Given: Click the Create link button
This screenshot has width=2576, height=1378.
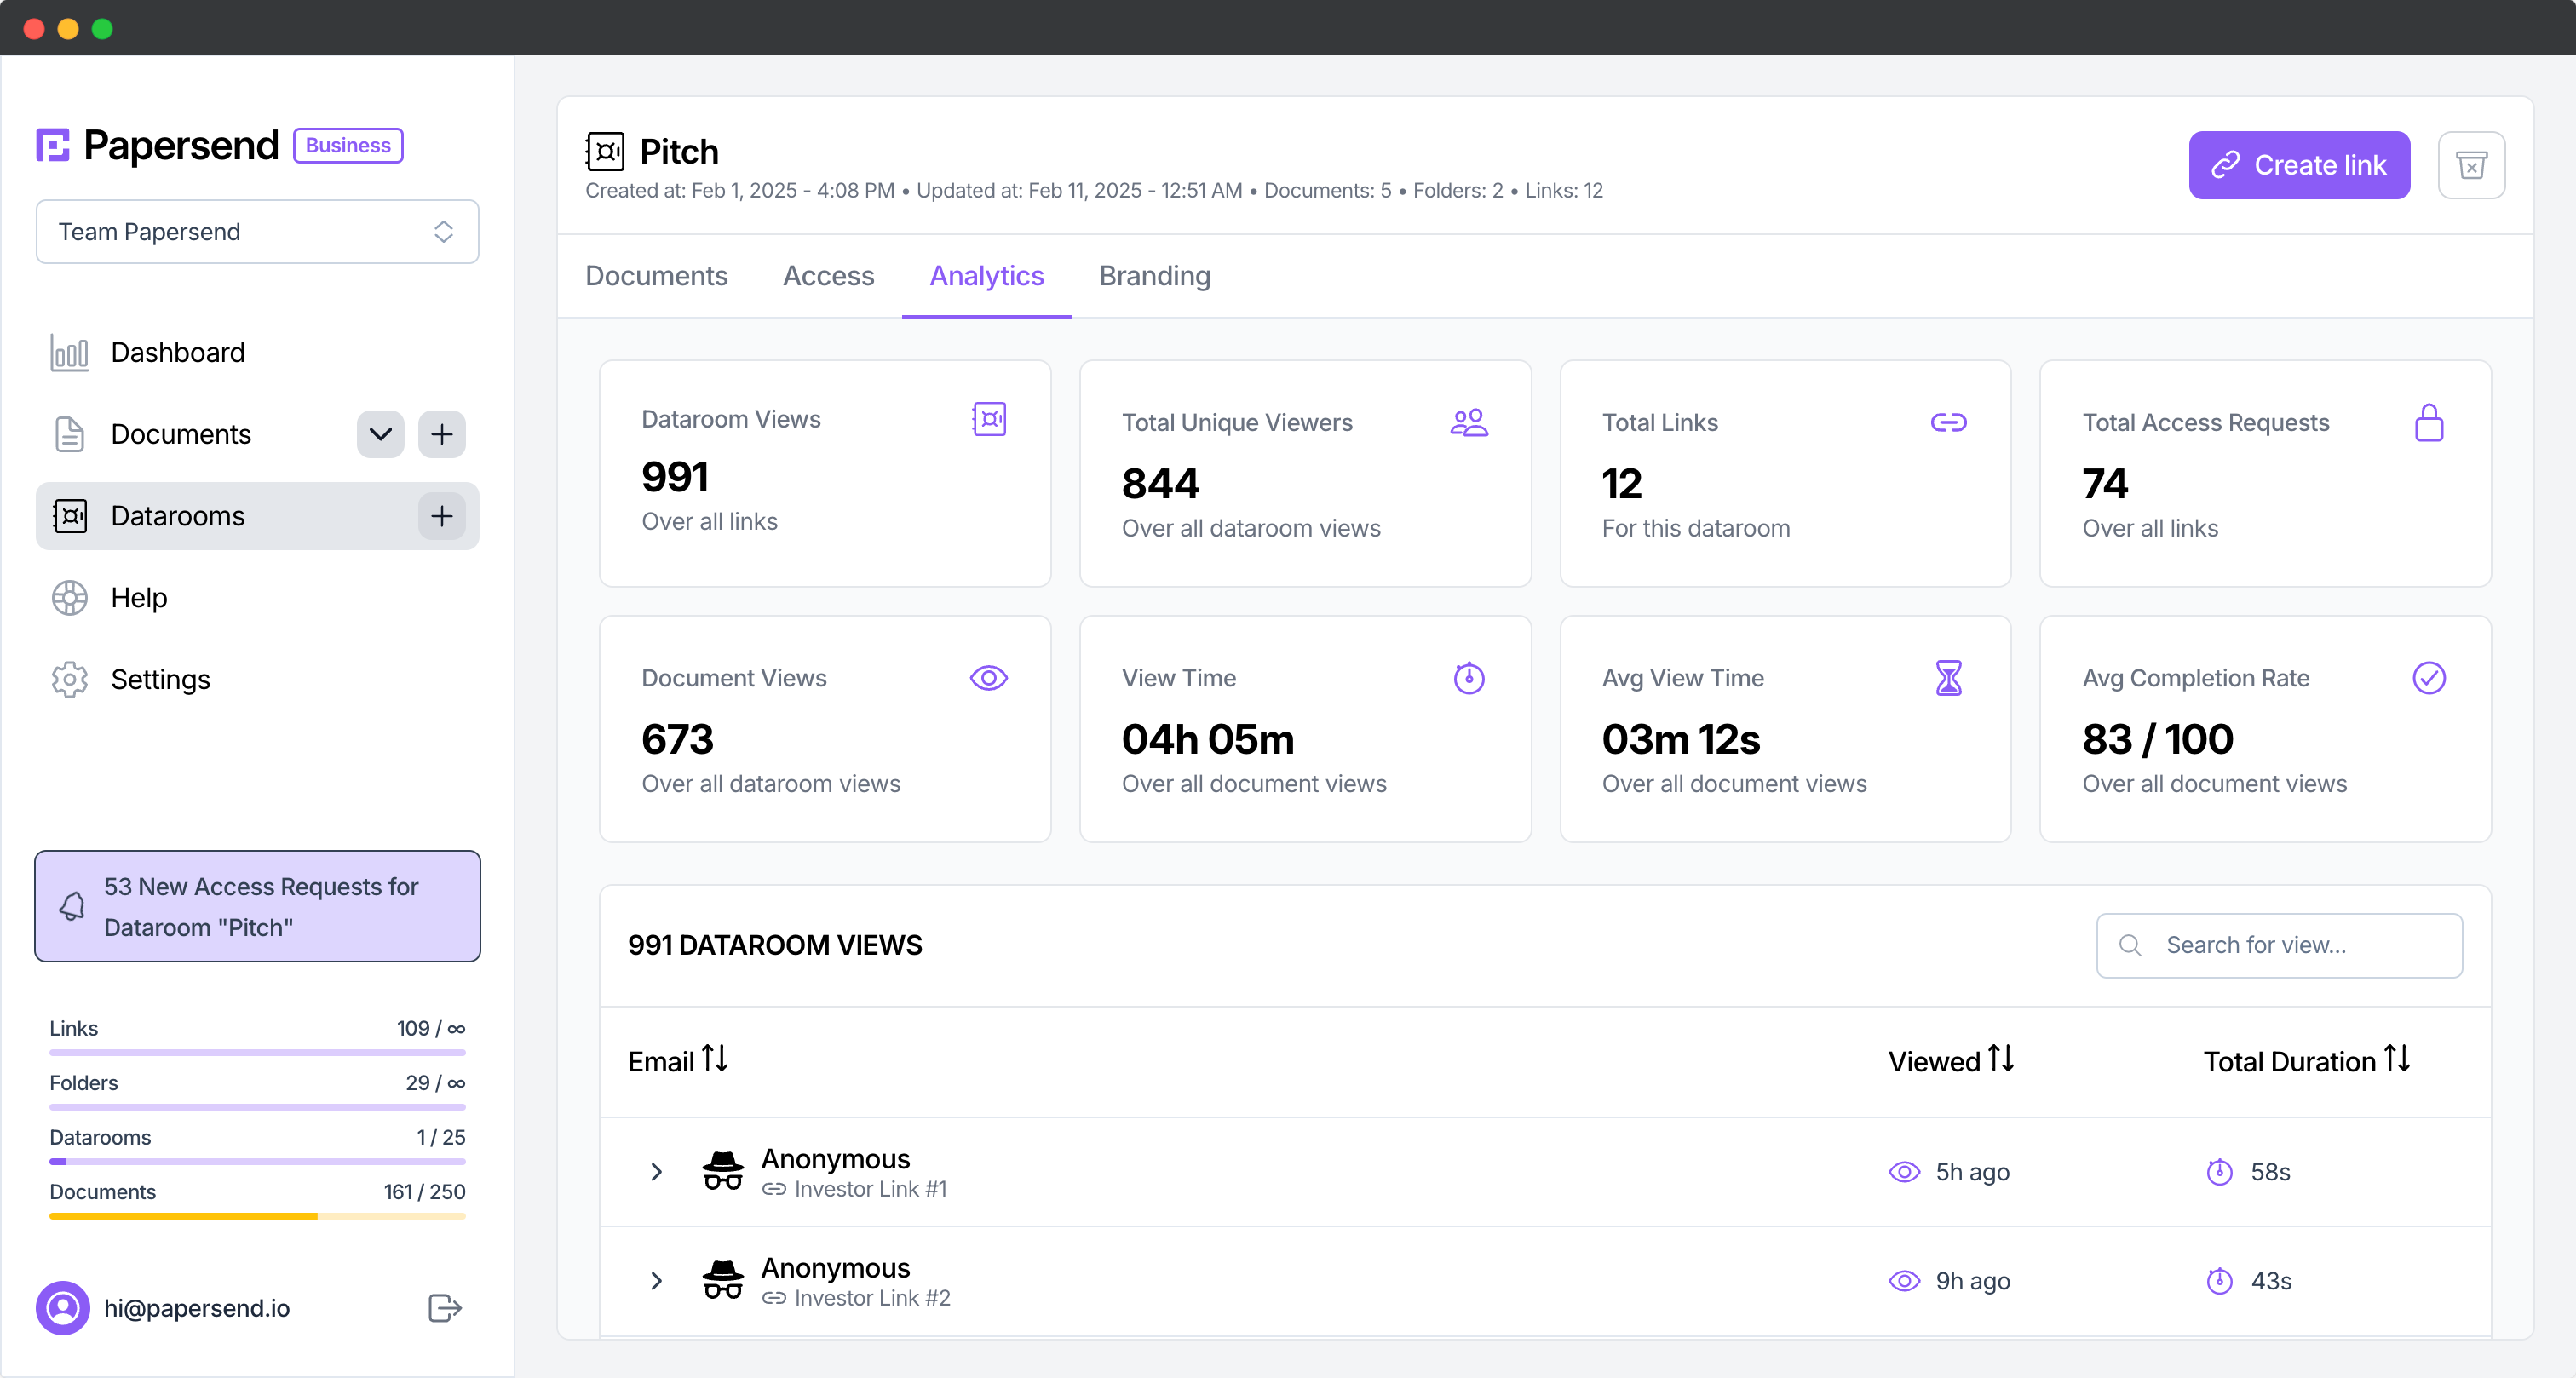Looking at the screenshot, I should tap(2299, 165).
